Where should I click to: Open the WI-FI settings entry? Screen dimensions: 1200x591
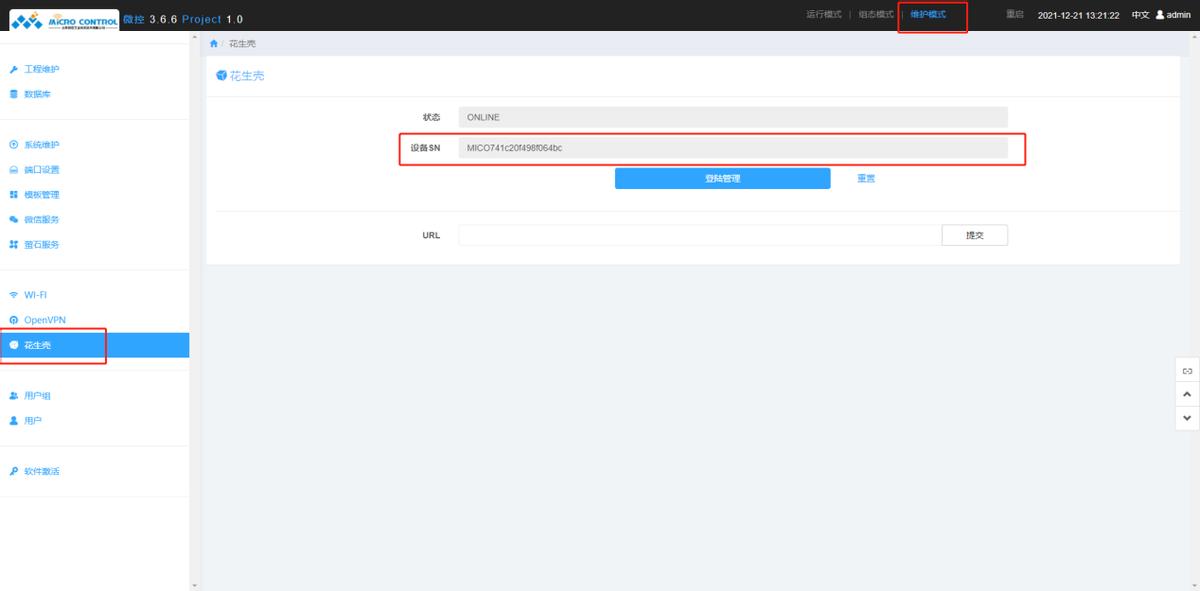pos(35,295)
